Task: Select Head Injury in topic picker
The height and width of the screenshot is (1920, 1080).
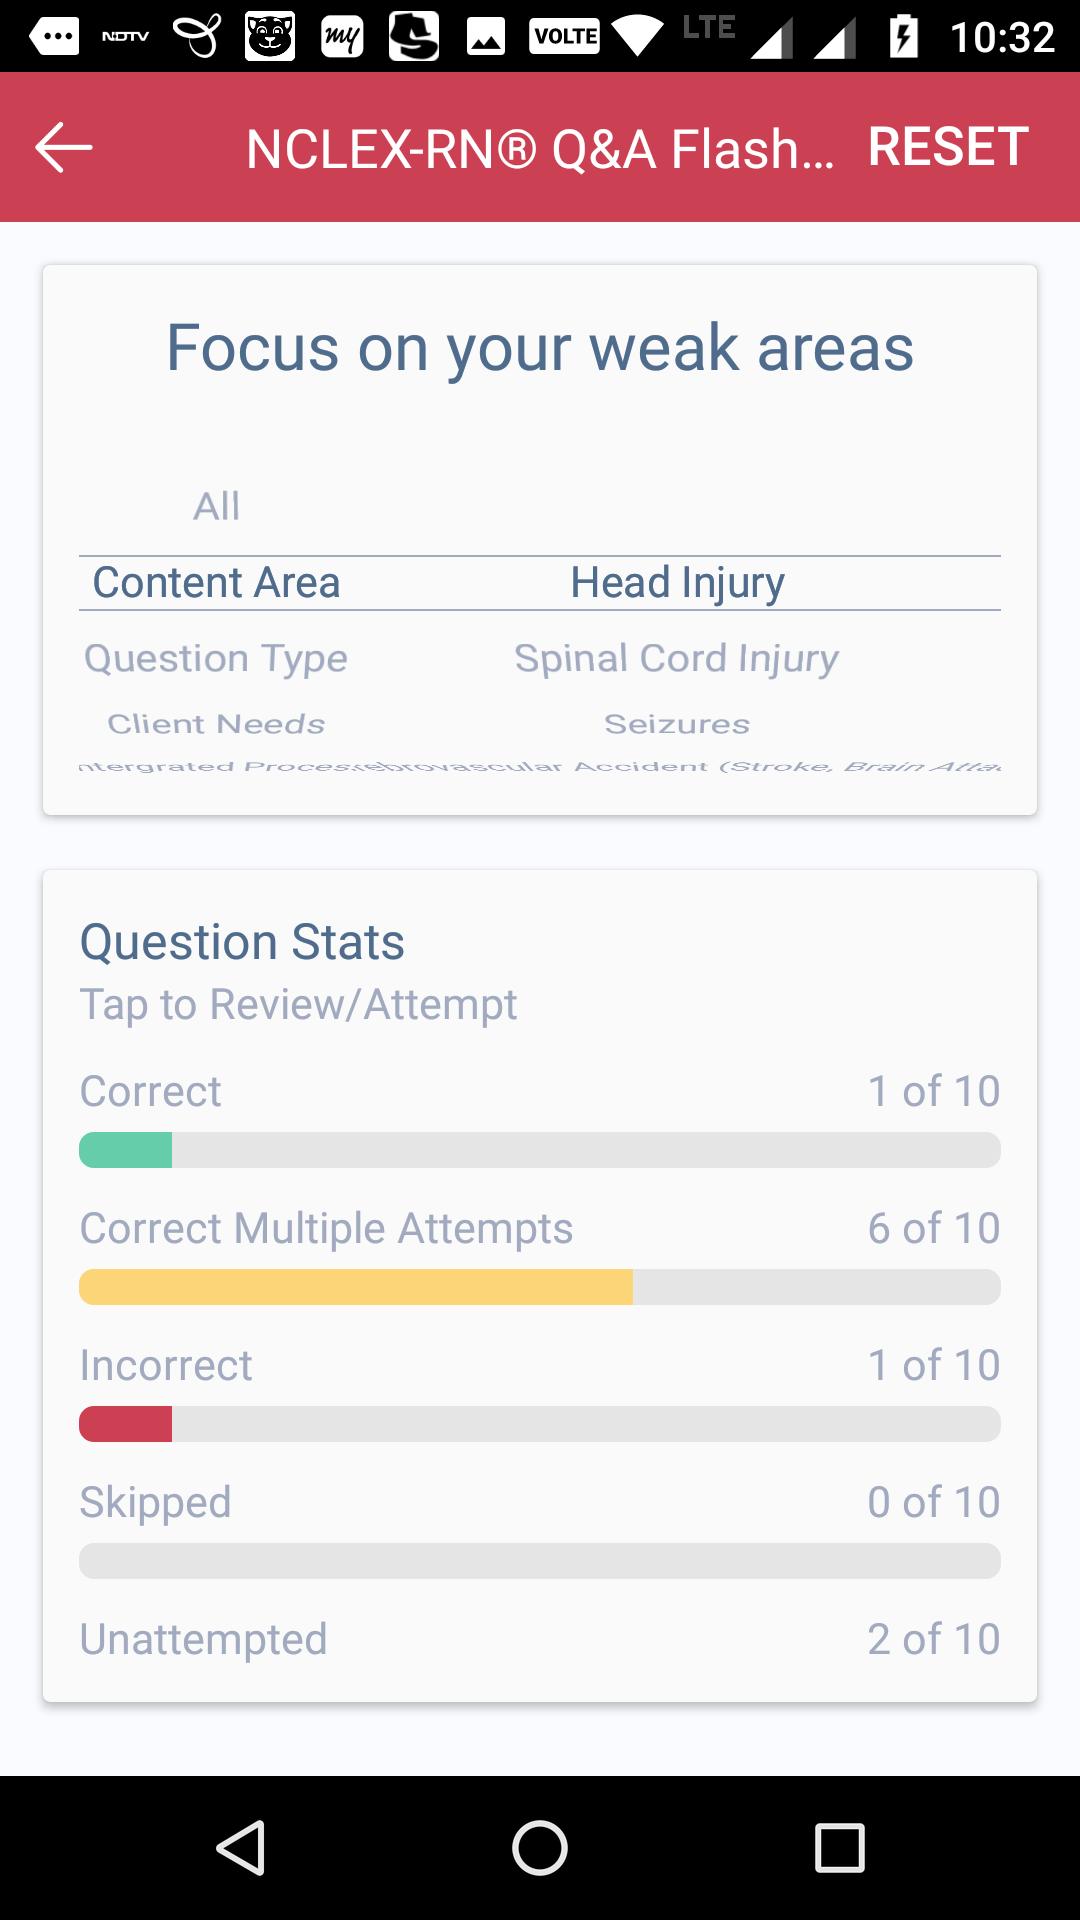Action: (x=677, y=582)
